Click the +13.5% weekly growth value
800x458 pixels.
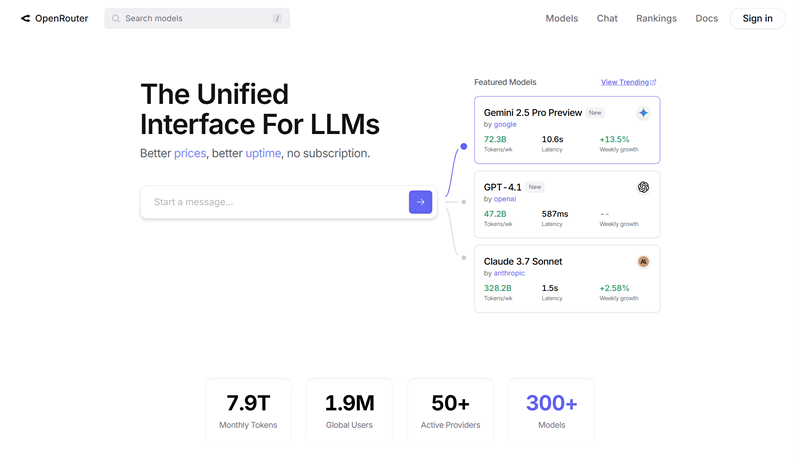(x=614, y=139)
